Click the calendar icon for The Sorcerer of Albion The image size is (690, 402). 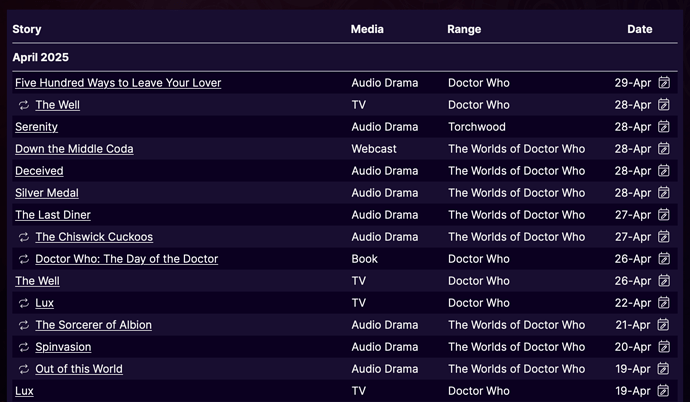pyautogui.click(x=663, y=325)
